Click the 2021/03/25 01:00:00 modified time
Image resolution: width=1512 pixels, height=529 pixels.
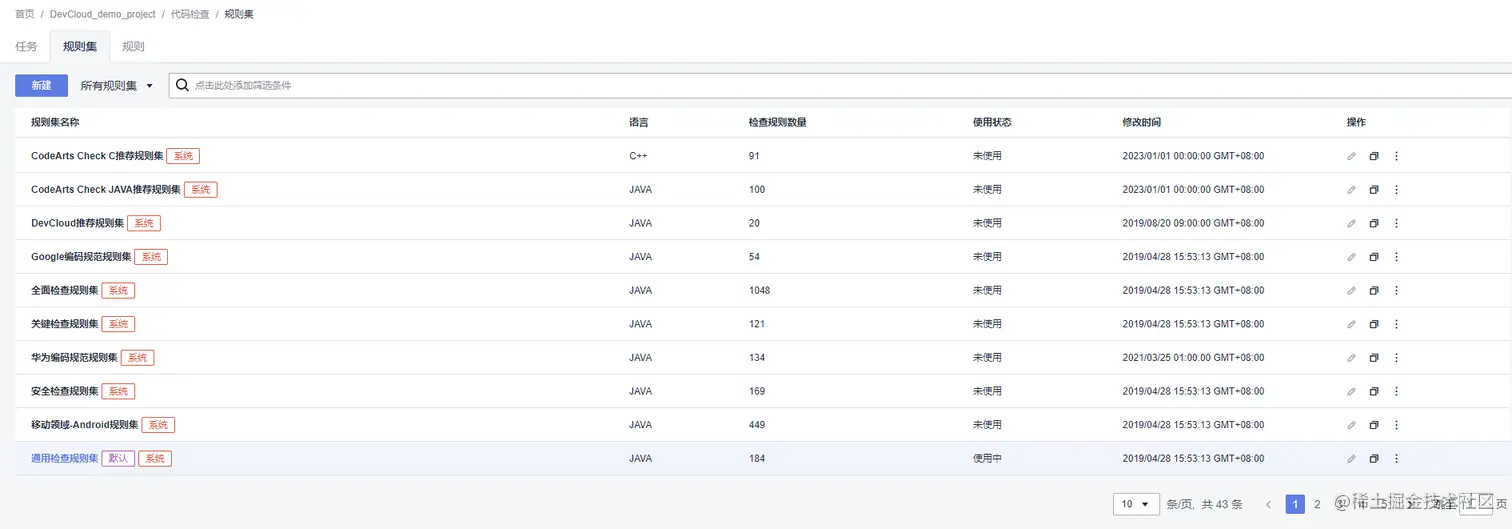click(x=1194, y=358)
